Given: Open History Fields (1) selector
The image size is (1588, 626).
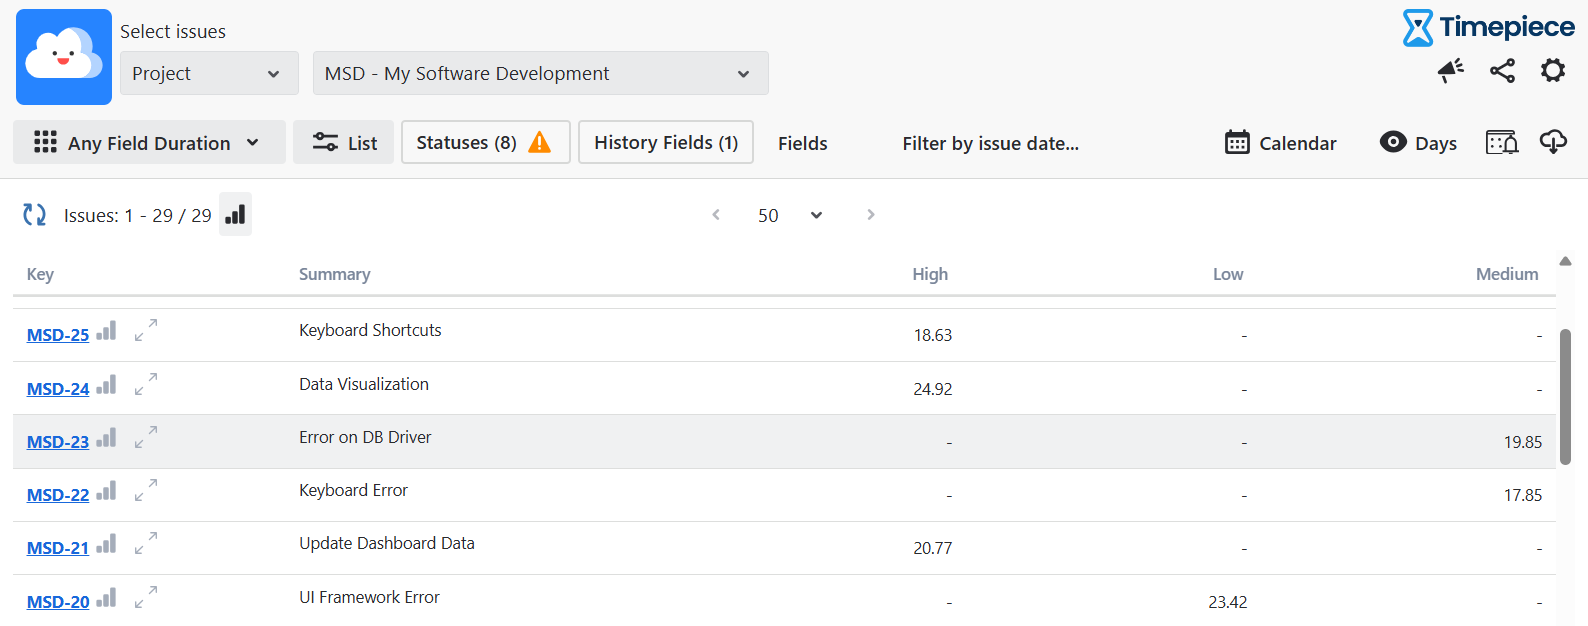Looking at the screenshot, I should click(666, 142).
